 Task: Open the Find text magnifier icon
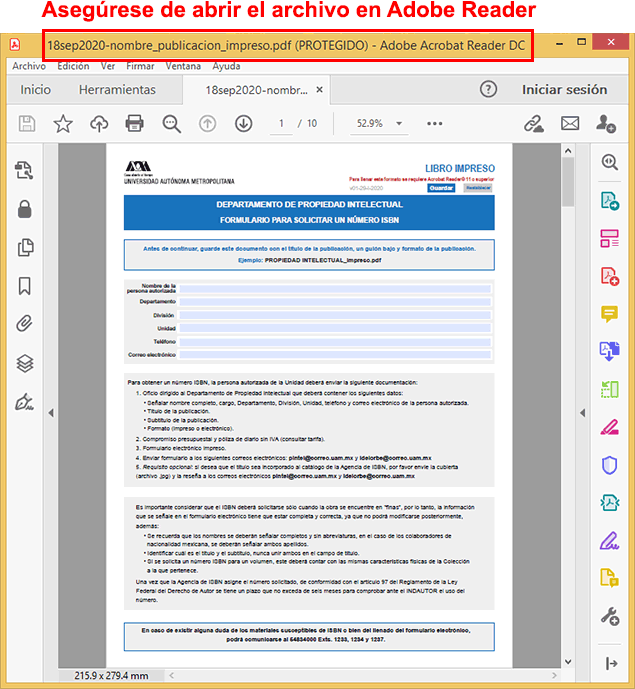click(171, 123)
